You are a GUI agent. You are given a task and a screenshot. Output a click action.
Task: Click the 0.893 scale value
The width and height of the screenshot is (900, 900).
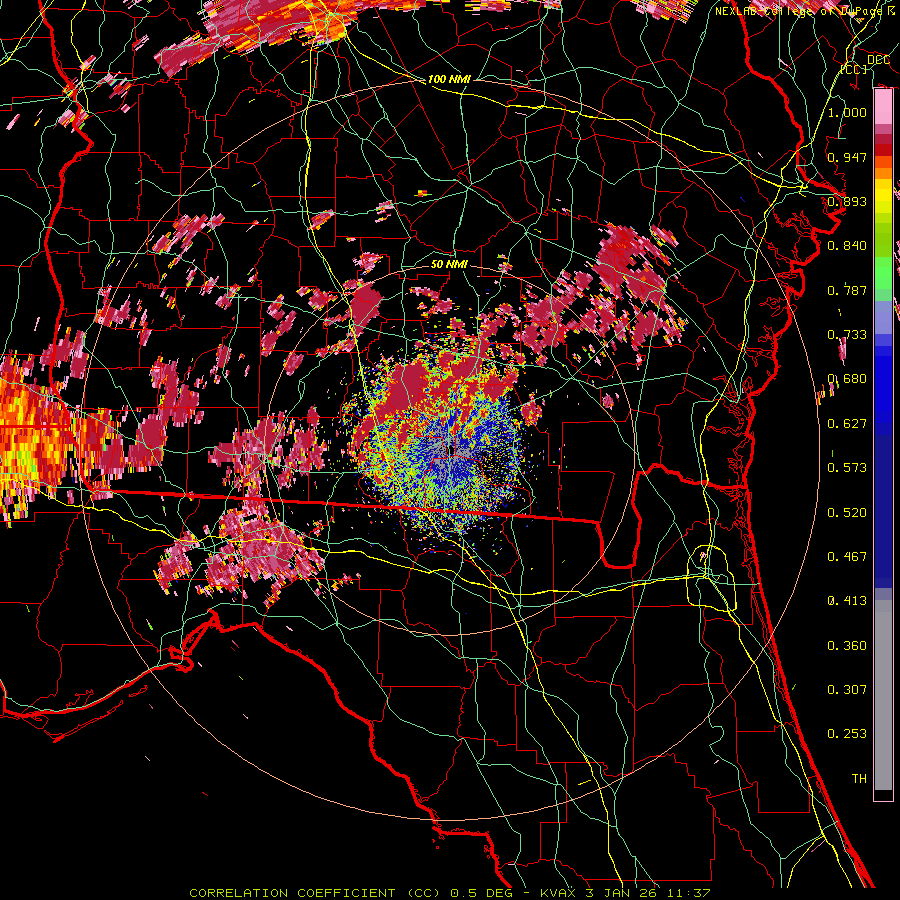pos(847,201)
